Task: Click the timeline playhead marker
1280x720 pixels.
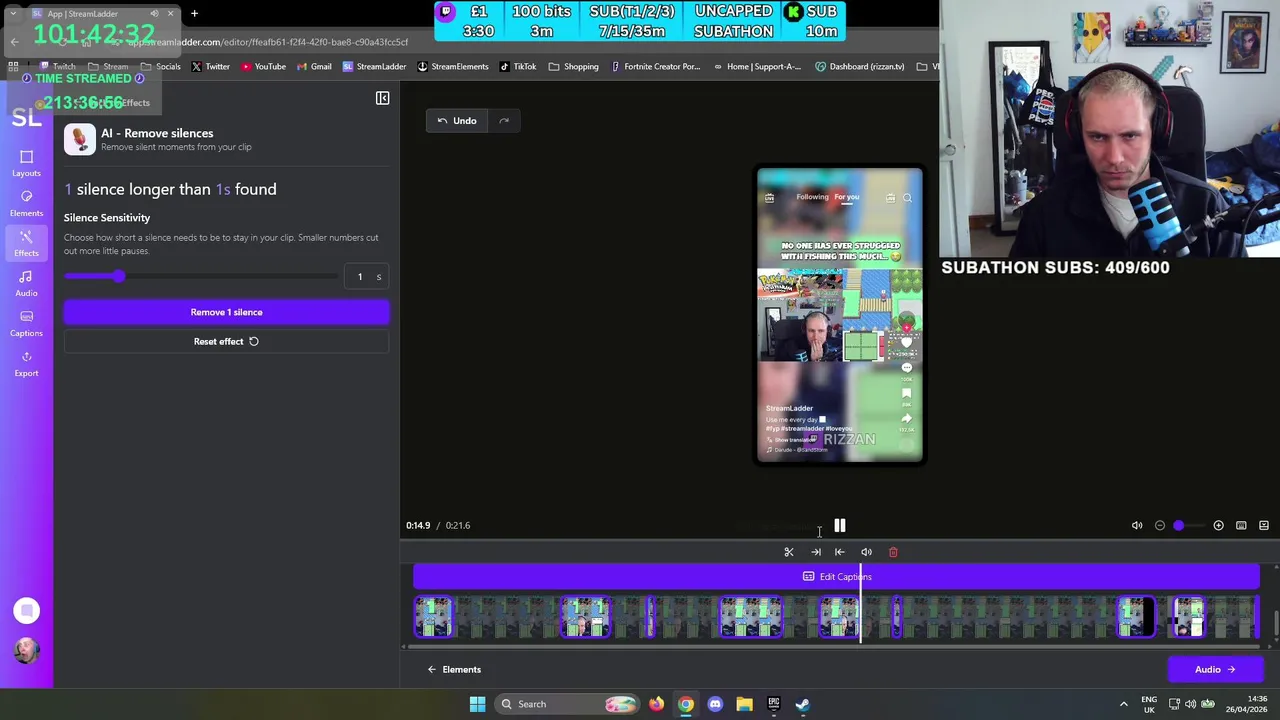Action: click(x=860, y=605)
